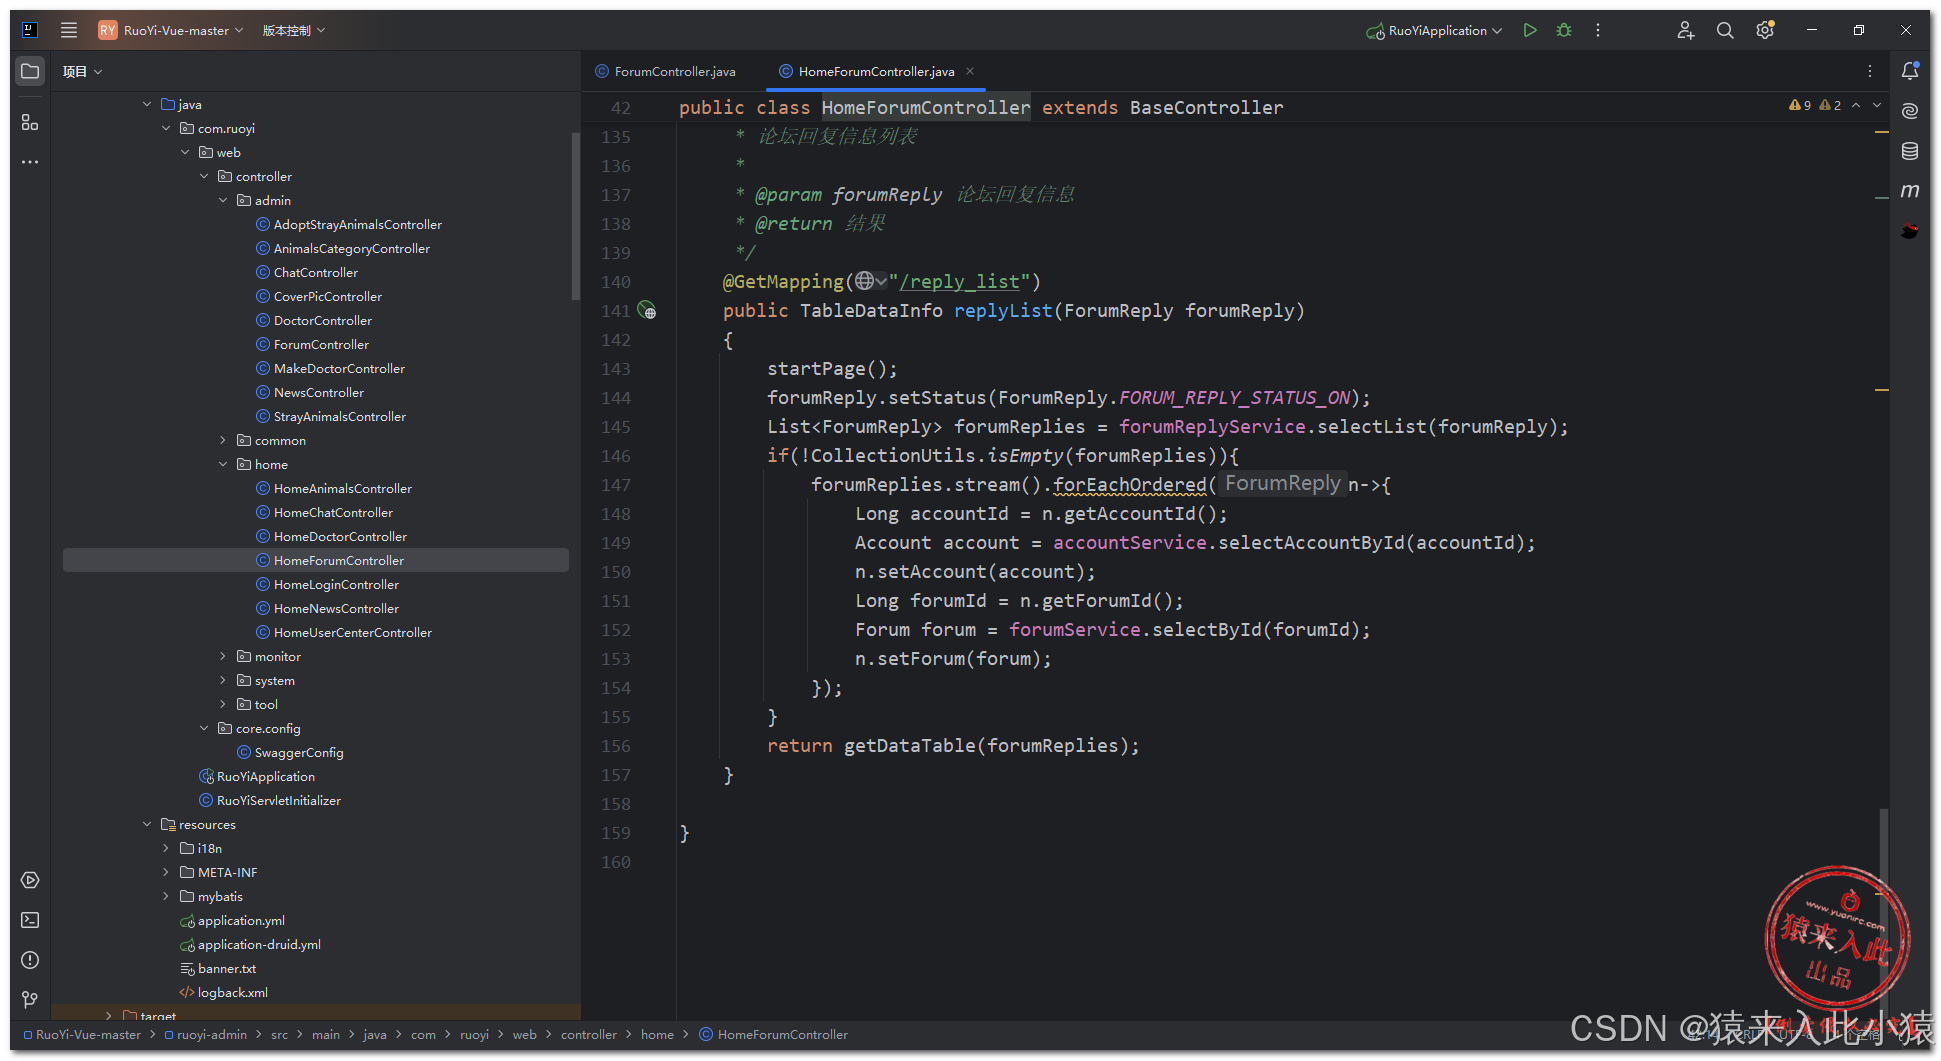The width and height of the screenshot is (1941, 1061).
Task: Run RuoYiApplication with the play icon
Action: (1529, 30)
